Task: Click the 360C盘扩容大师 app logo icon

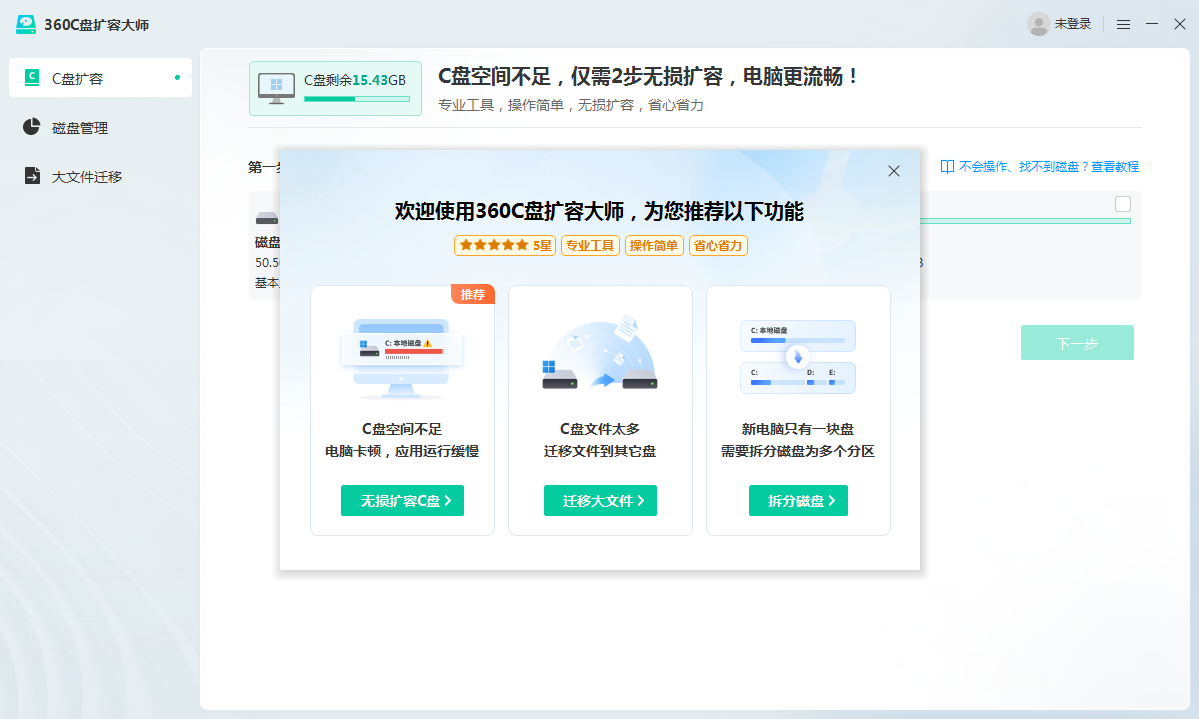Action: 26,24
